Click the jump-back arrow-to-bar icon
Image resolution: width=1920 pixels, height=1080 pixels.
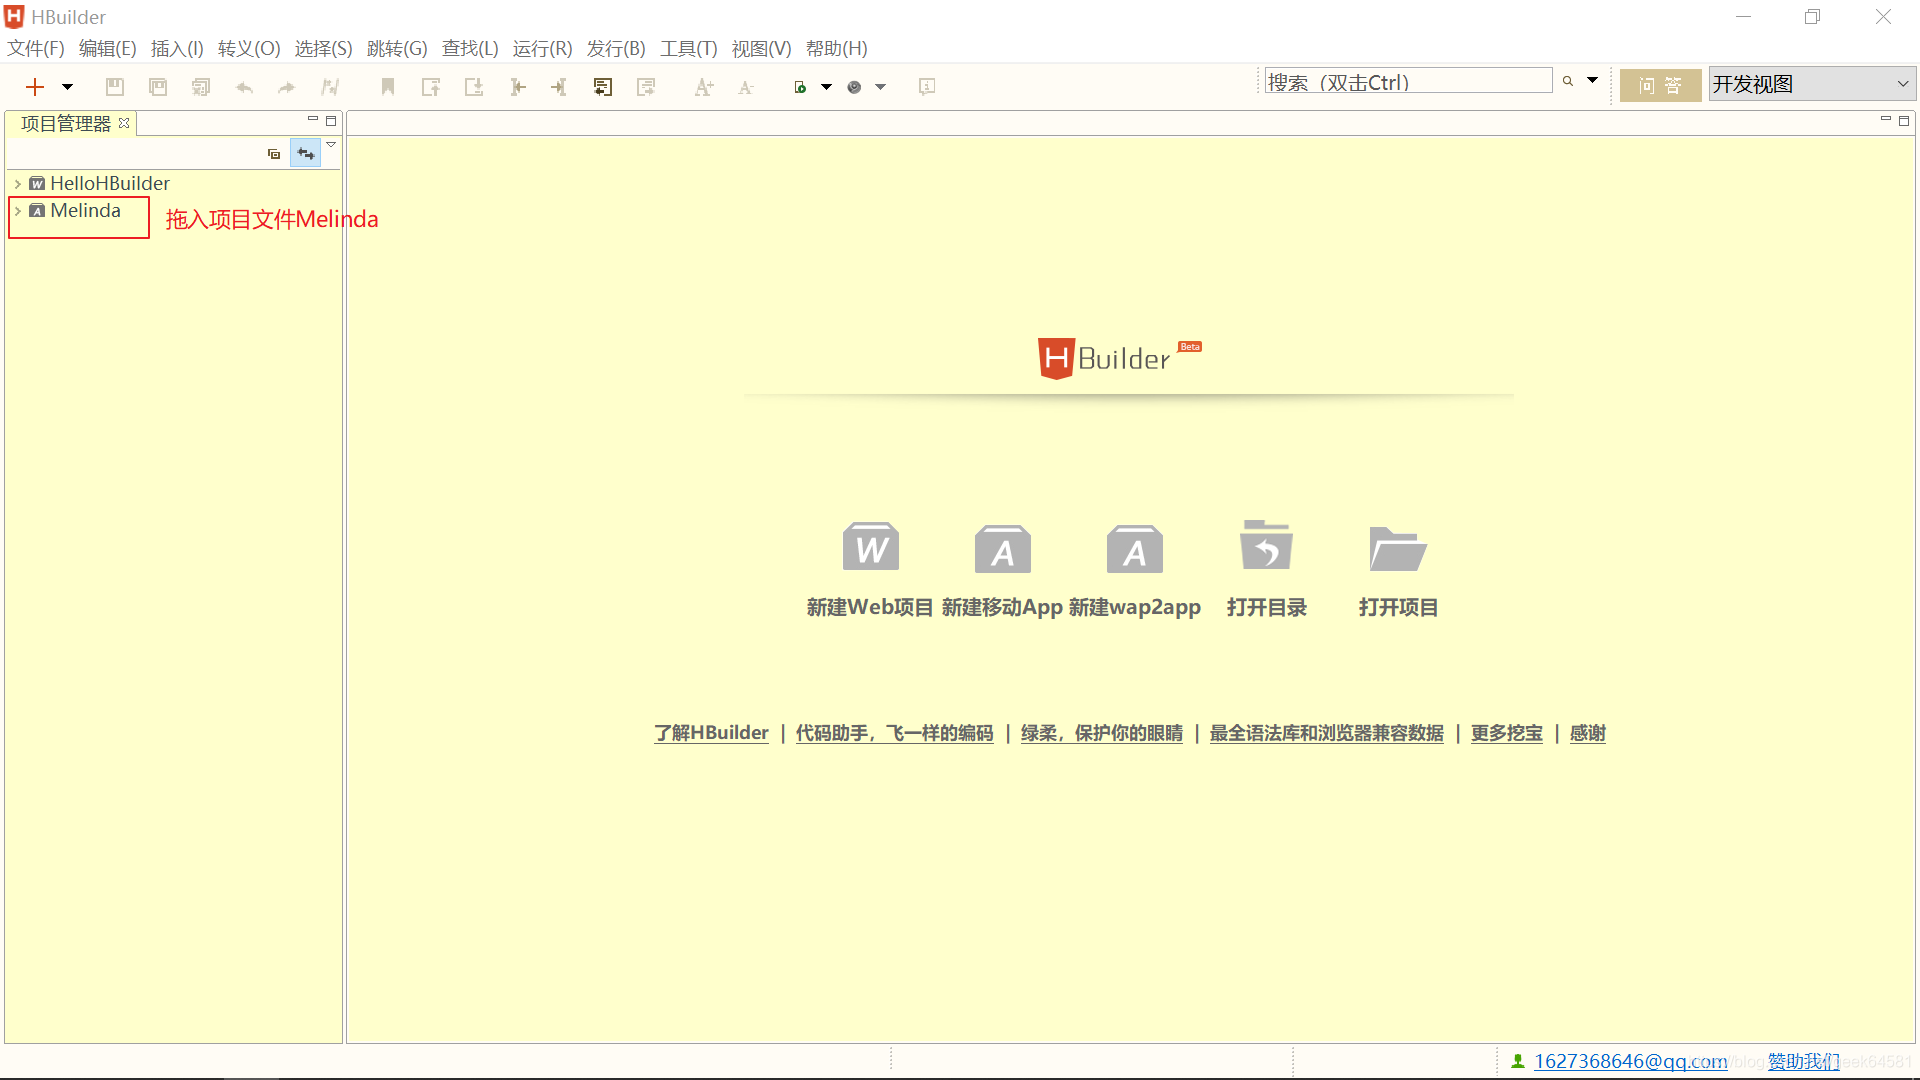pos(517,87)
